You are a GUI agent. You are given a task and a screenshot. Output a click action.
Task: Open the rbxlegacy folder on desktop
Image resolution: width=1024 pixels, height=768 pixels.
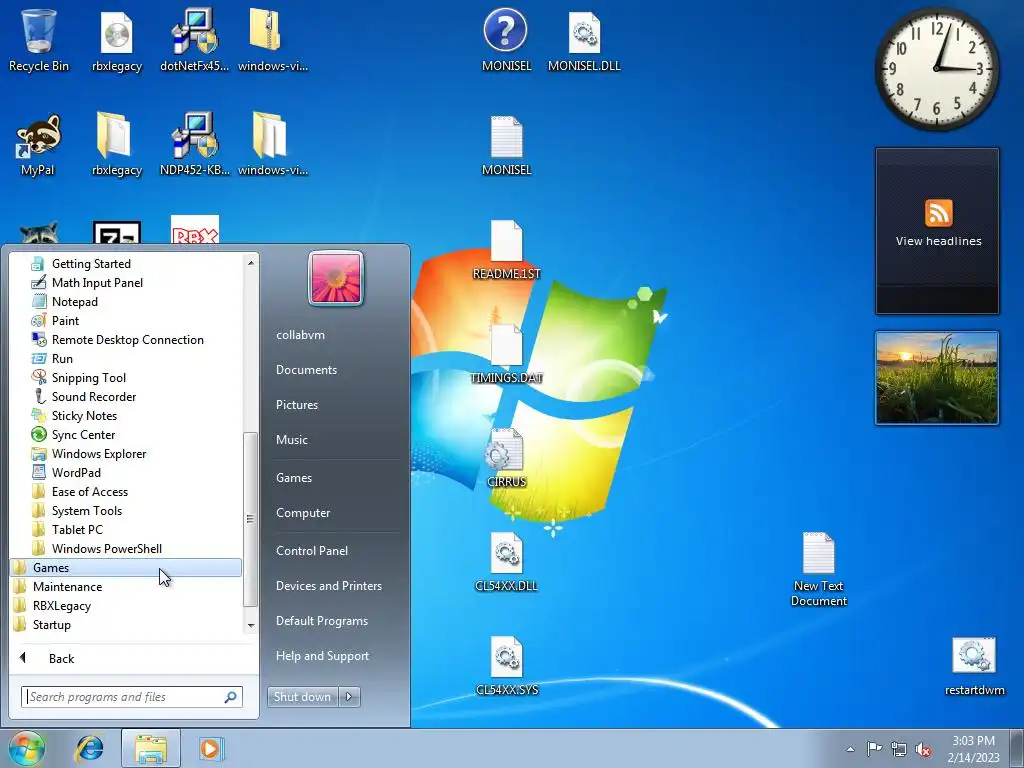point(116,144)
